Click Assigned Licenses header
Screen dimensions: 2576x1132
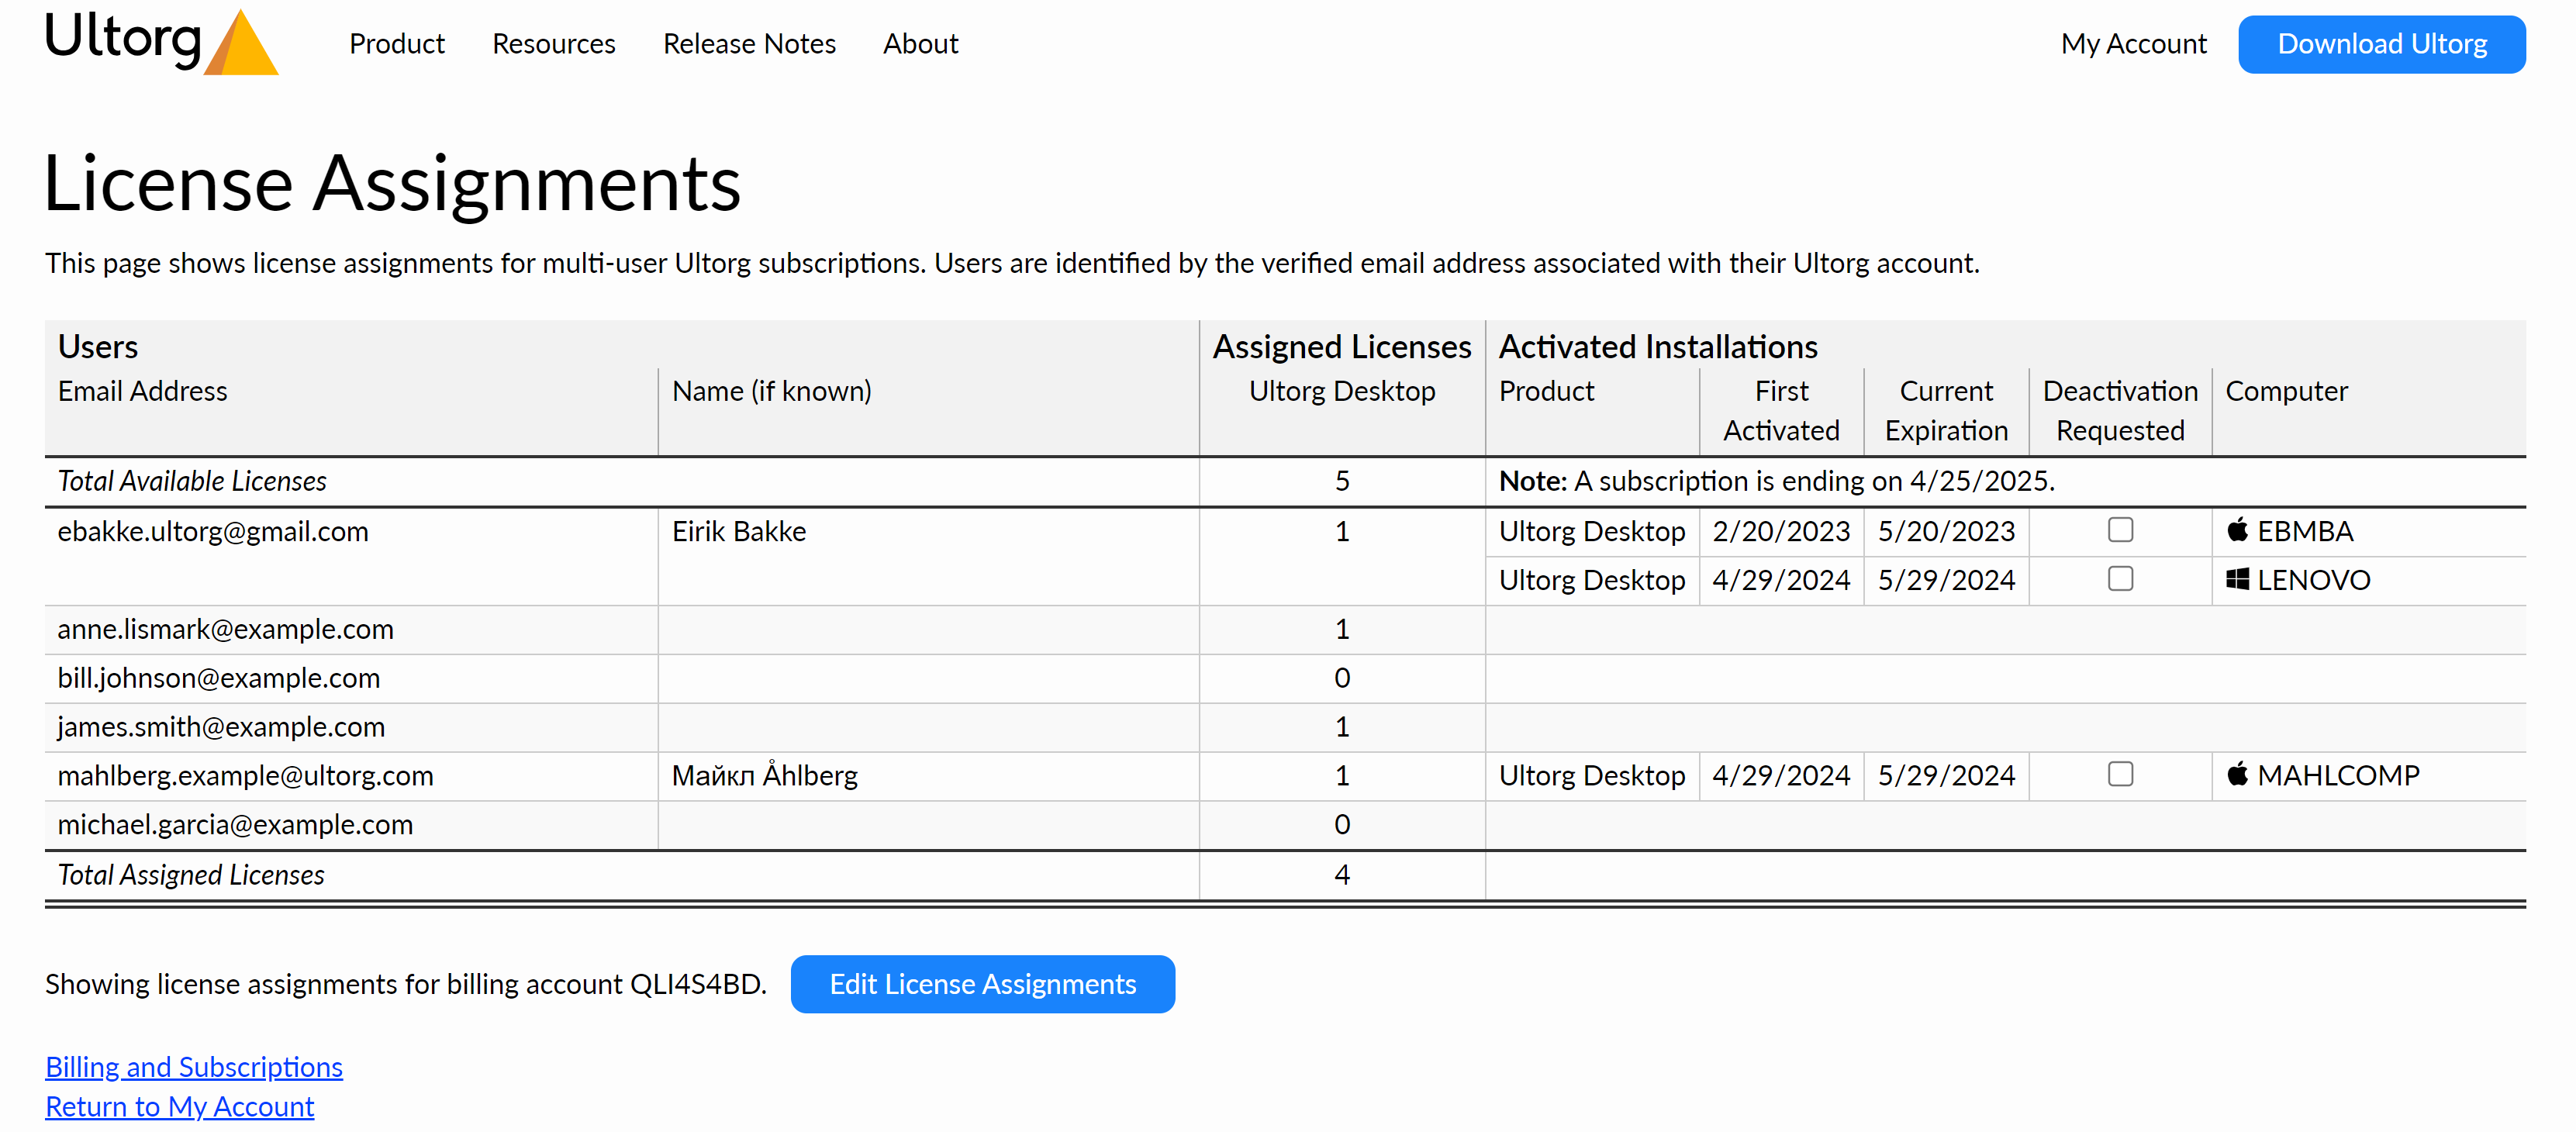[1342, 347]
